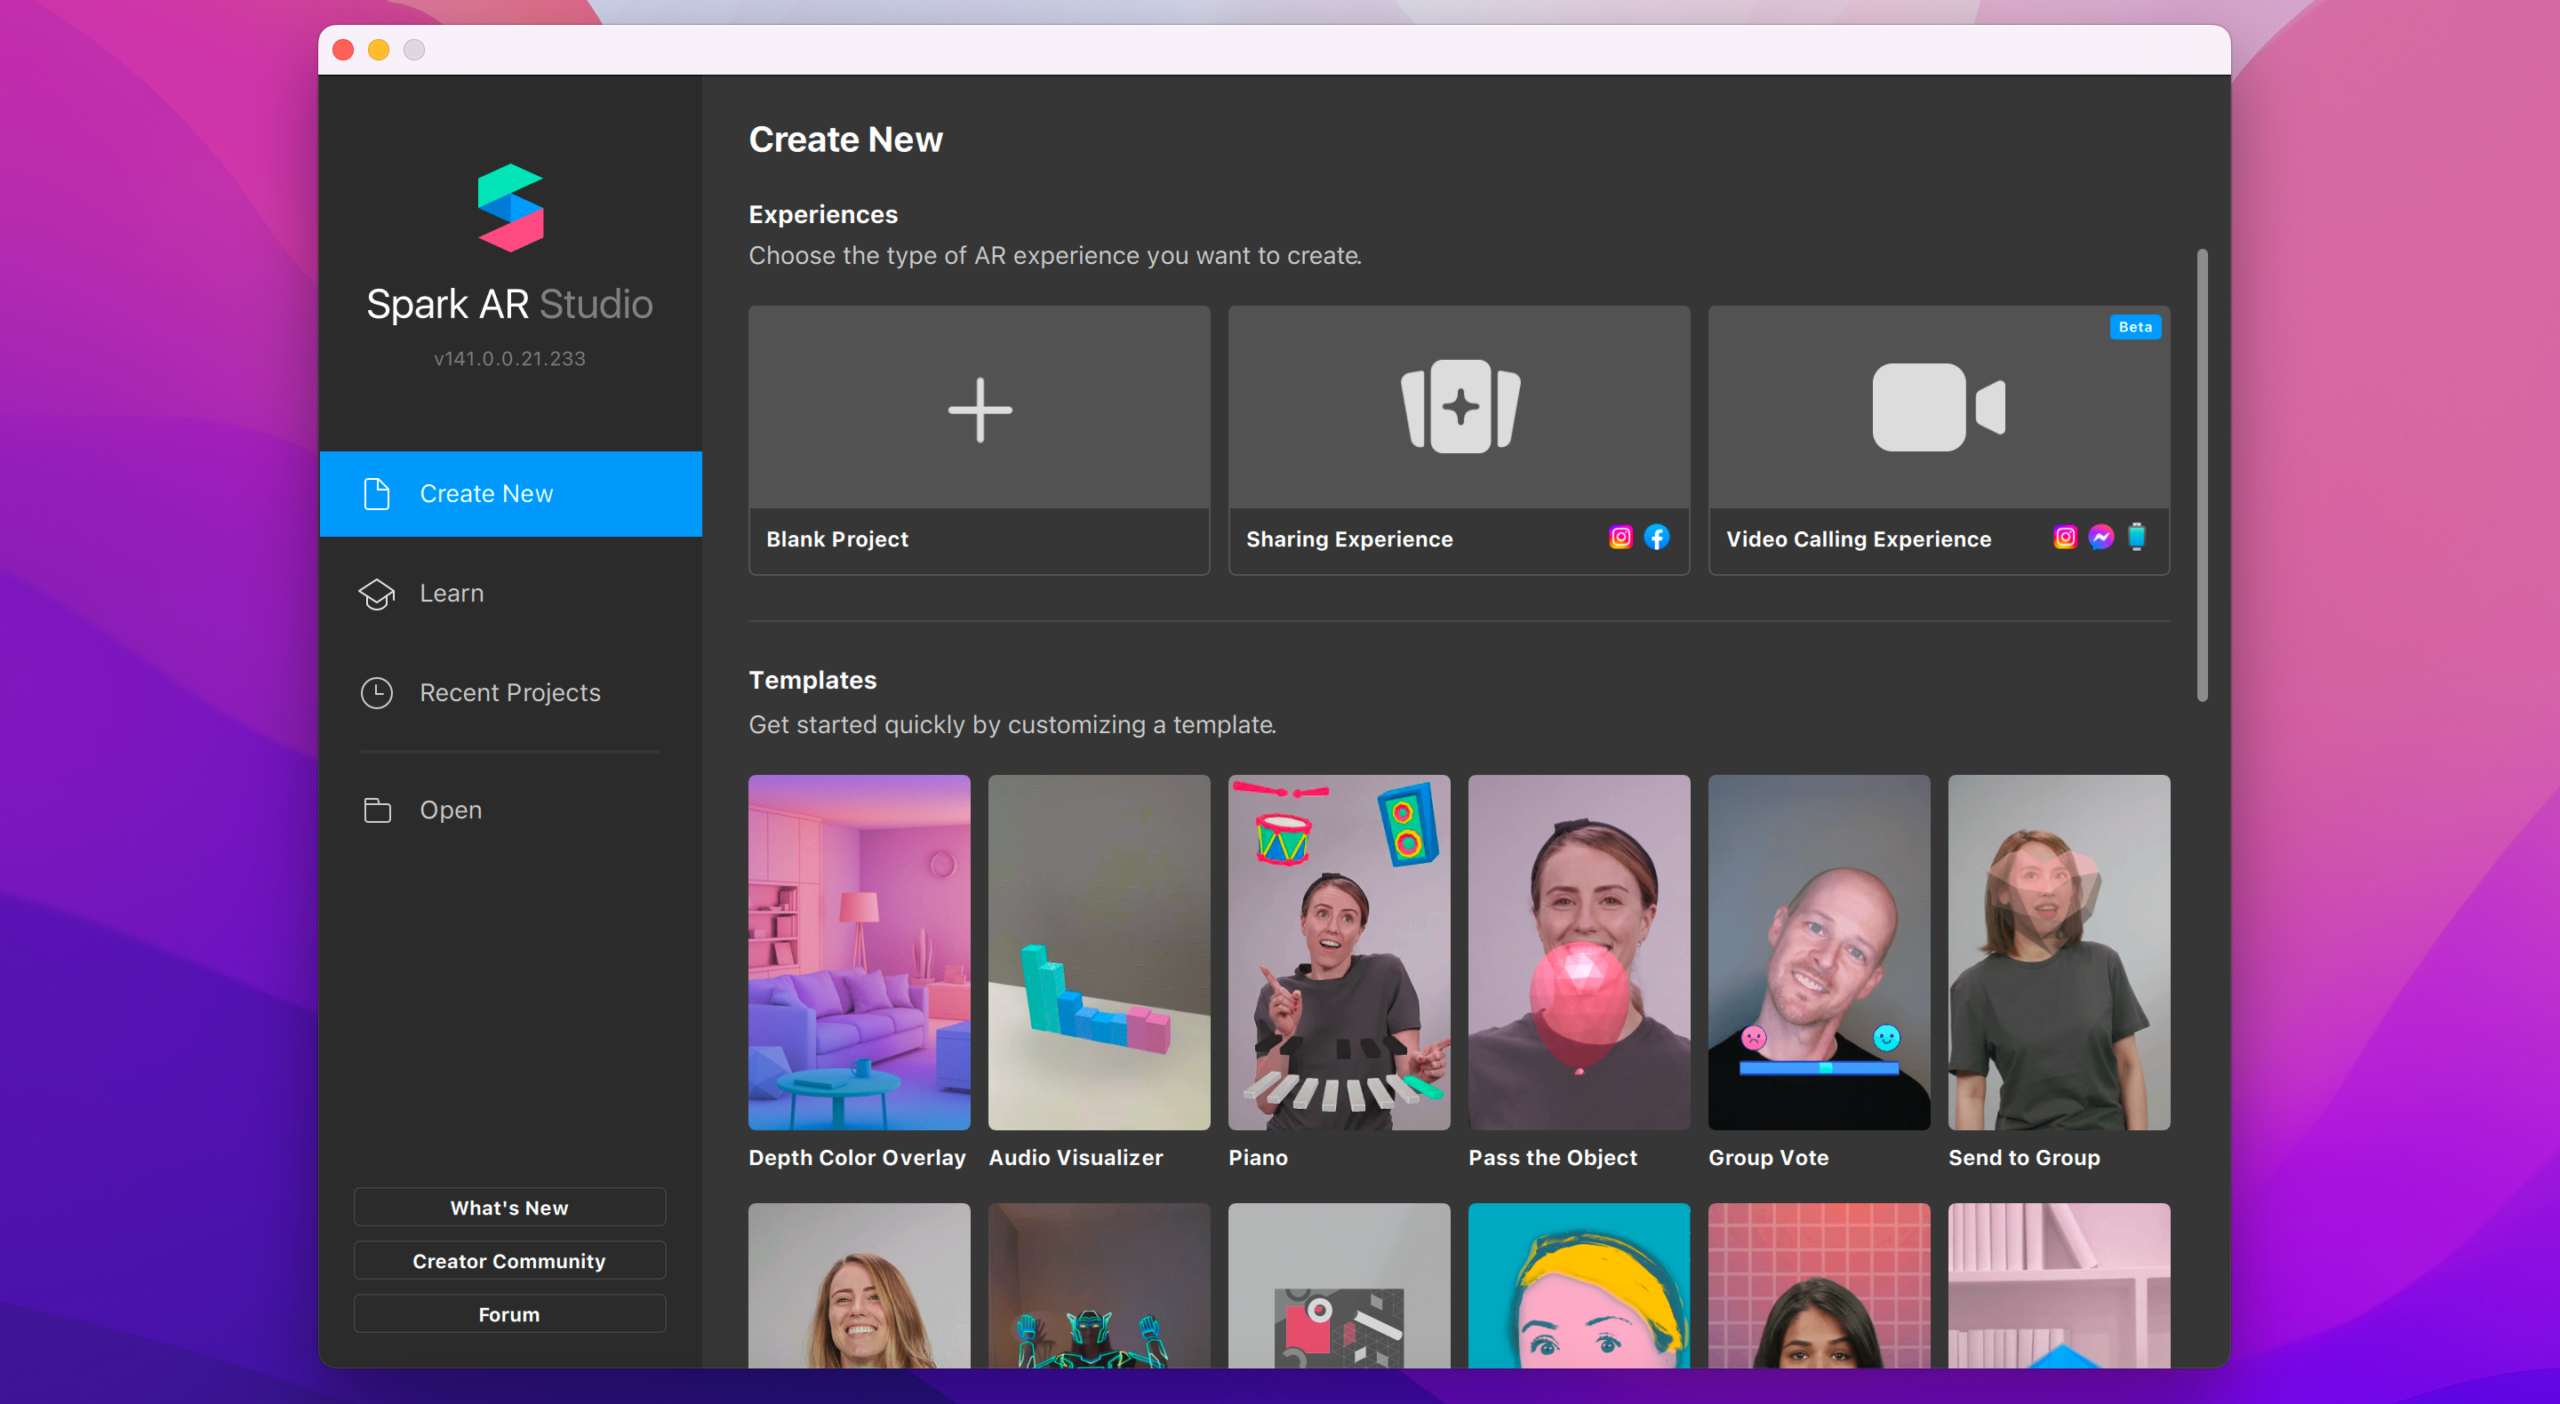Click the Recent Projects clock icon
This screenshot has width=2560, height=1404.
(377, 693)
